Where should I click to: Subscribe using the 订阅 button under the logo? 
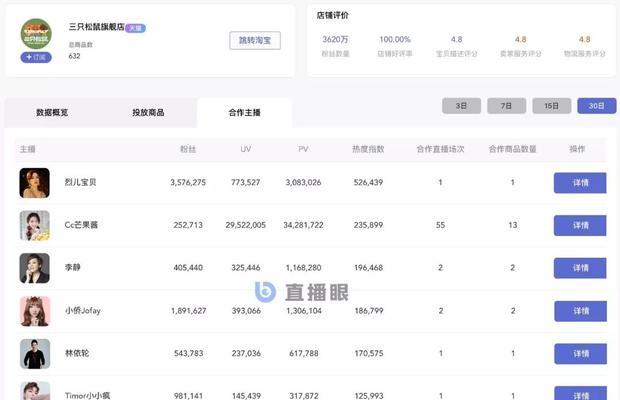[36, 57]
